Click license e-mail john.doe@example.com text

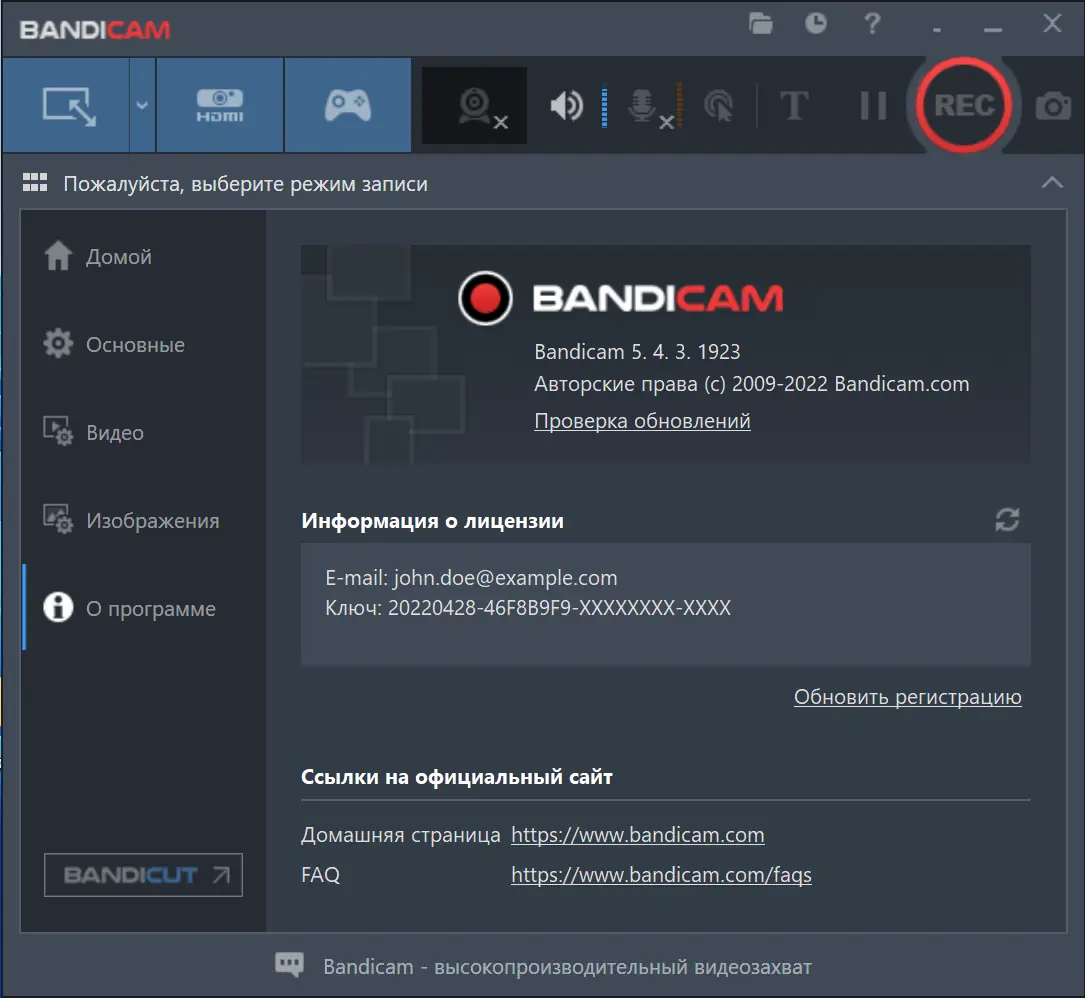tap(505, 578)
